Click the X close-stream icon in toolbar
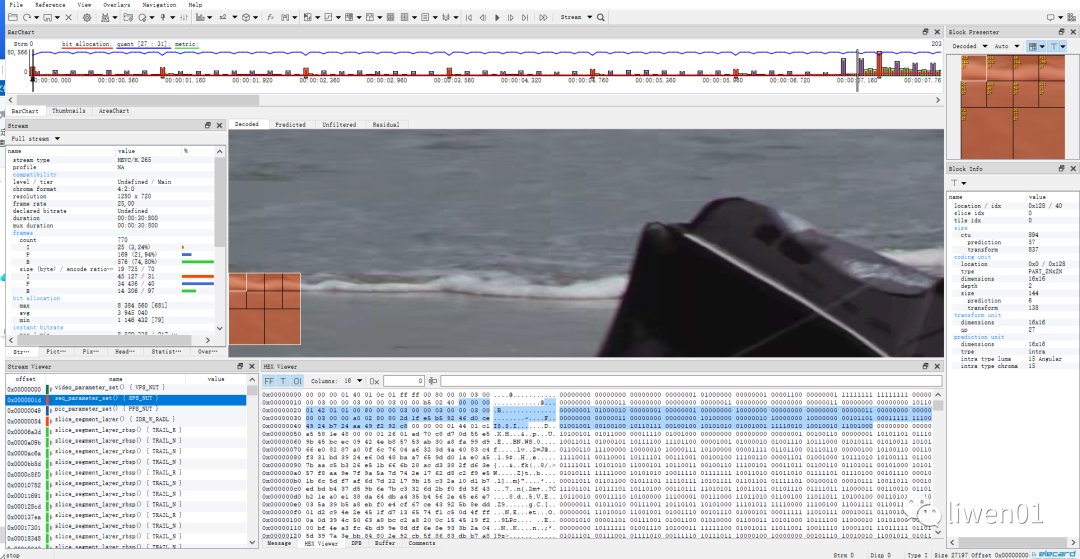The height and width of the screenshot is (559, 1080). (68, 17)
